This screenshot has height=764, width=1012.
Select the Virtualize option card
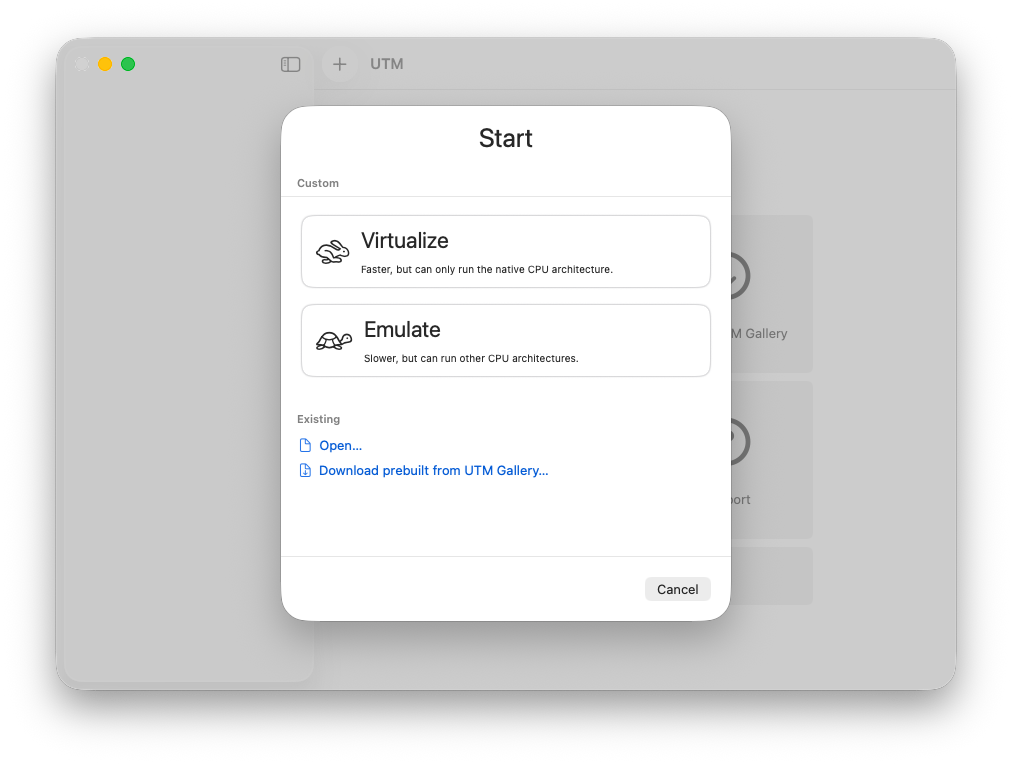pos(505,251)
